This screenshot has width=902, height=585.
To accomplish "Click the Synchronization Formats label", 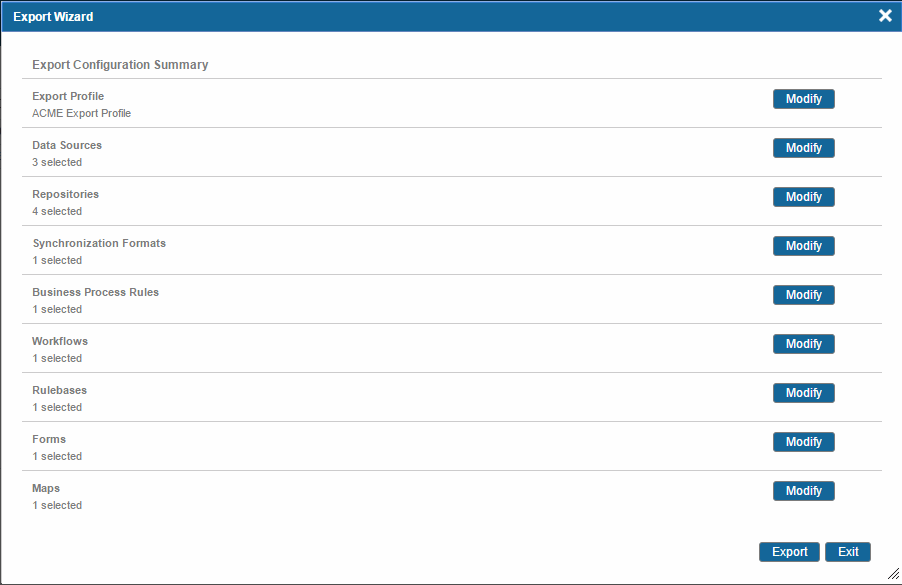I will pyautogui.click(x=99, y=243).
